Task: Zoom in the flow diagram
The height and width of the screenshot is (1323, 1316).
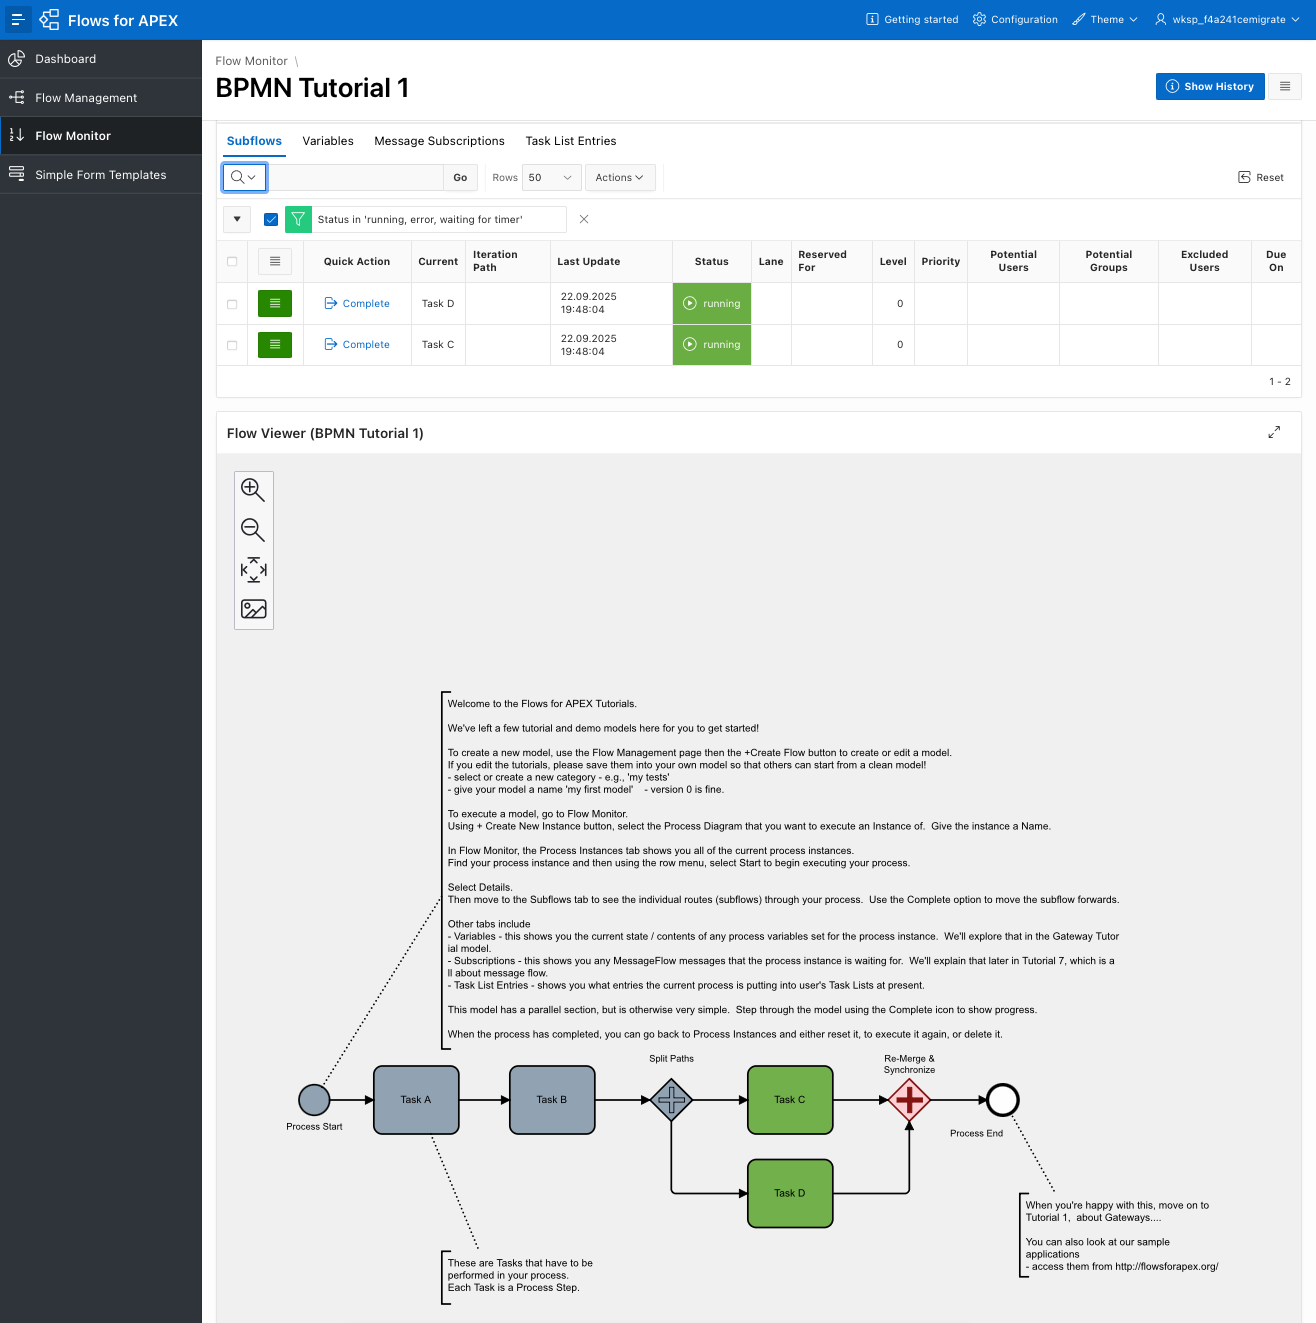Action: coord(253,490)
